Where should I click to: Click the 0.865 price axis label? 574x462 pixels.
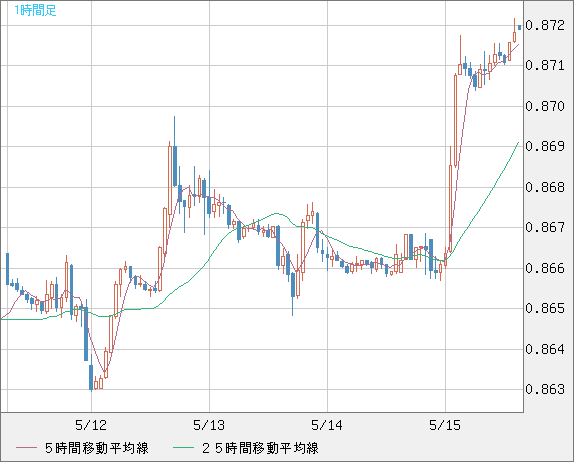tap(545, 308)
